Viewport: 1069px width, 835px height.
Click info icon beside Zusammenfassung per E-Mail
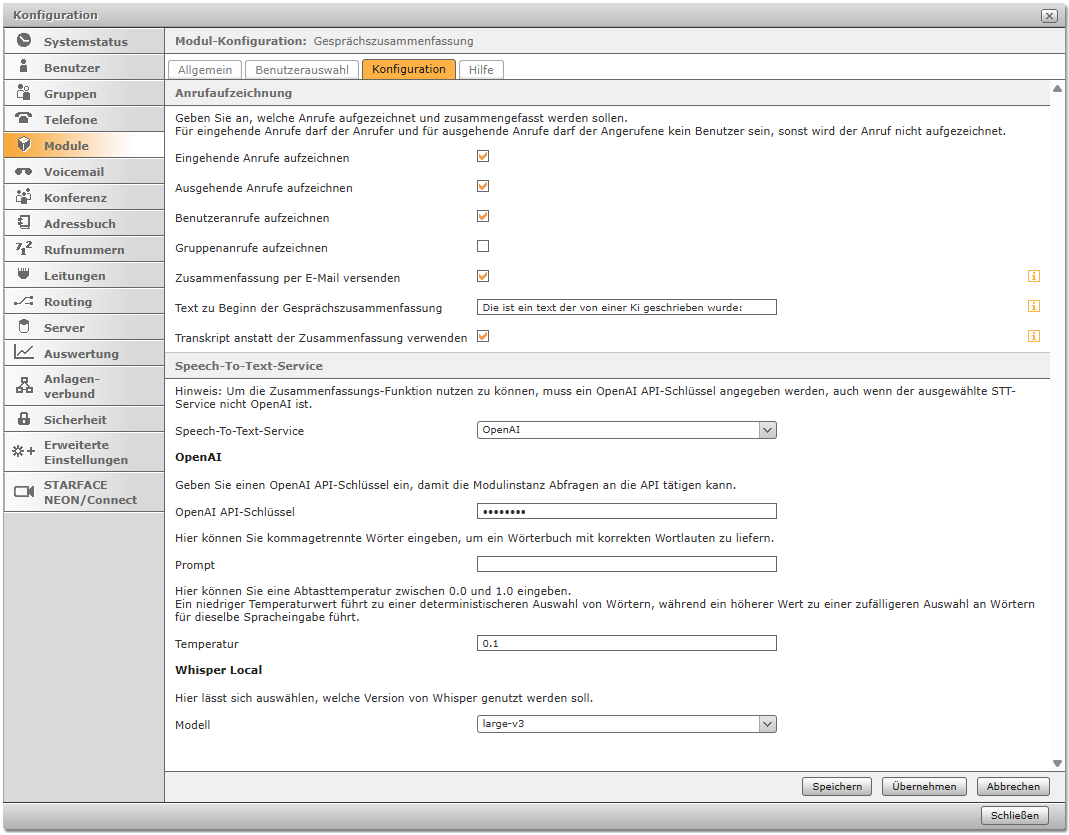click(1034, 276)
